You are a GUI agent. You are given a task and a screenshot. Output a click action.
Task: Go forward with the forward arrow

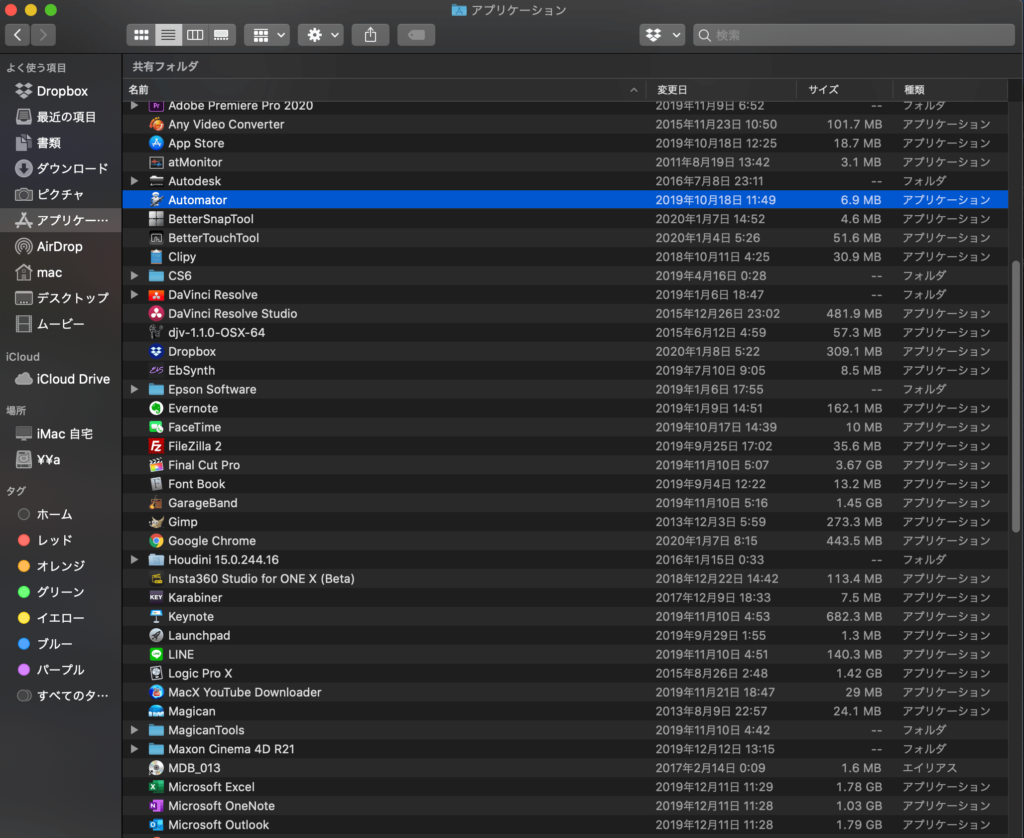[x=43, y=35]
